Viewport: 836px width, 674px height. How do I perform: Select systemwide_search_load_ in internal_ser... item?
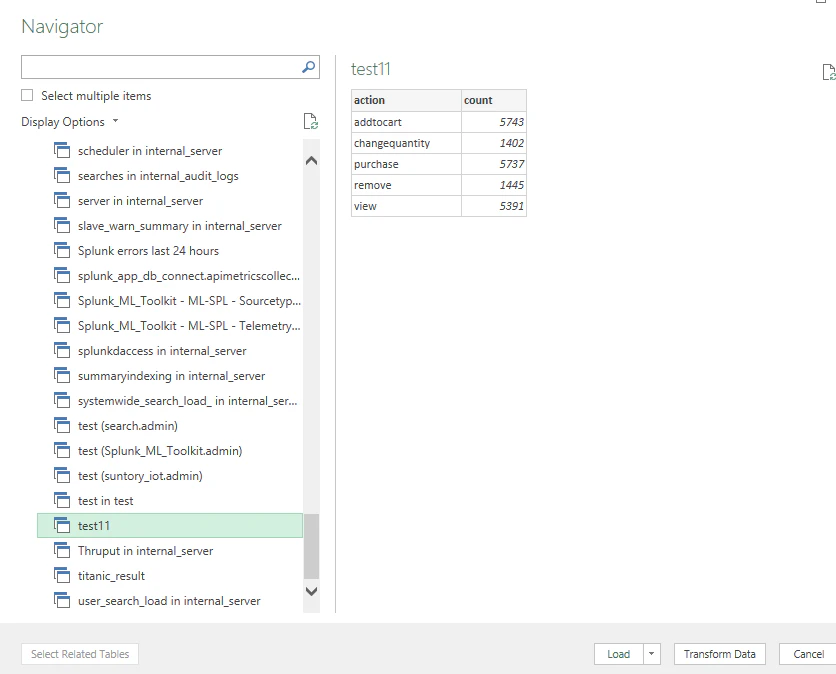[x=170, y=400]
